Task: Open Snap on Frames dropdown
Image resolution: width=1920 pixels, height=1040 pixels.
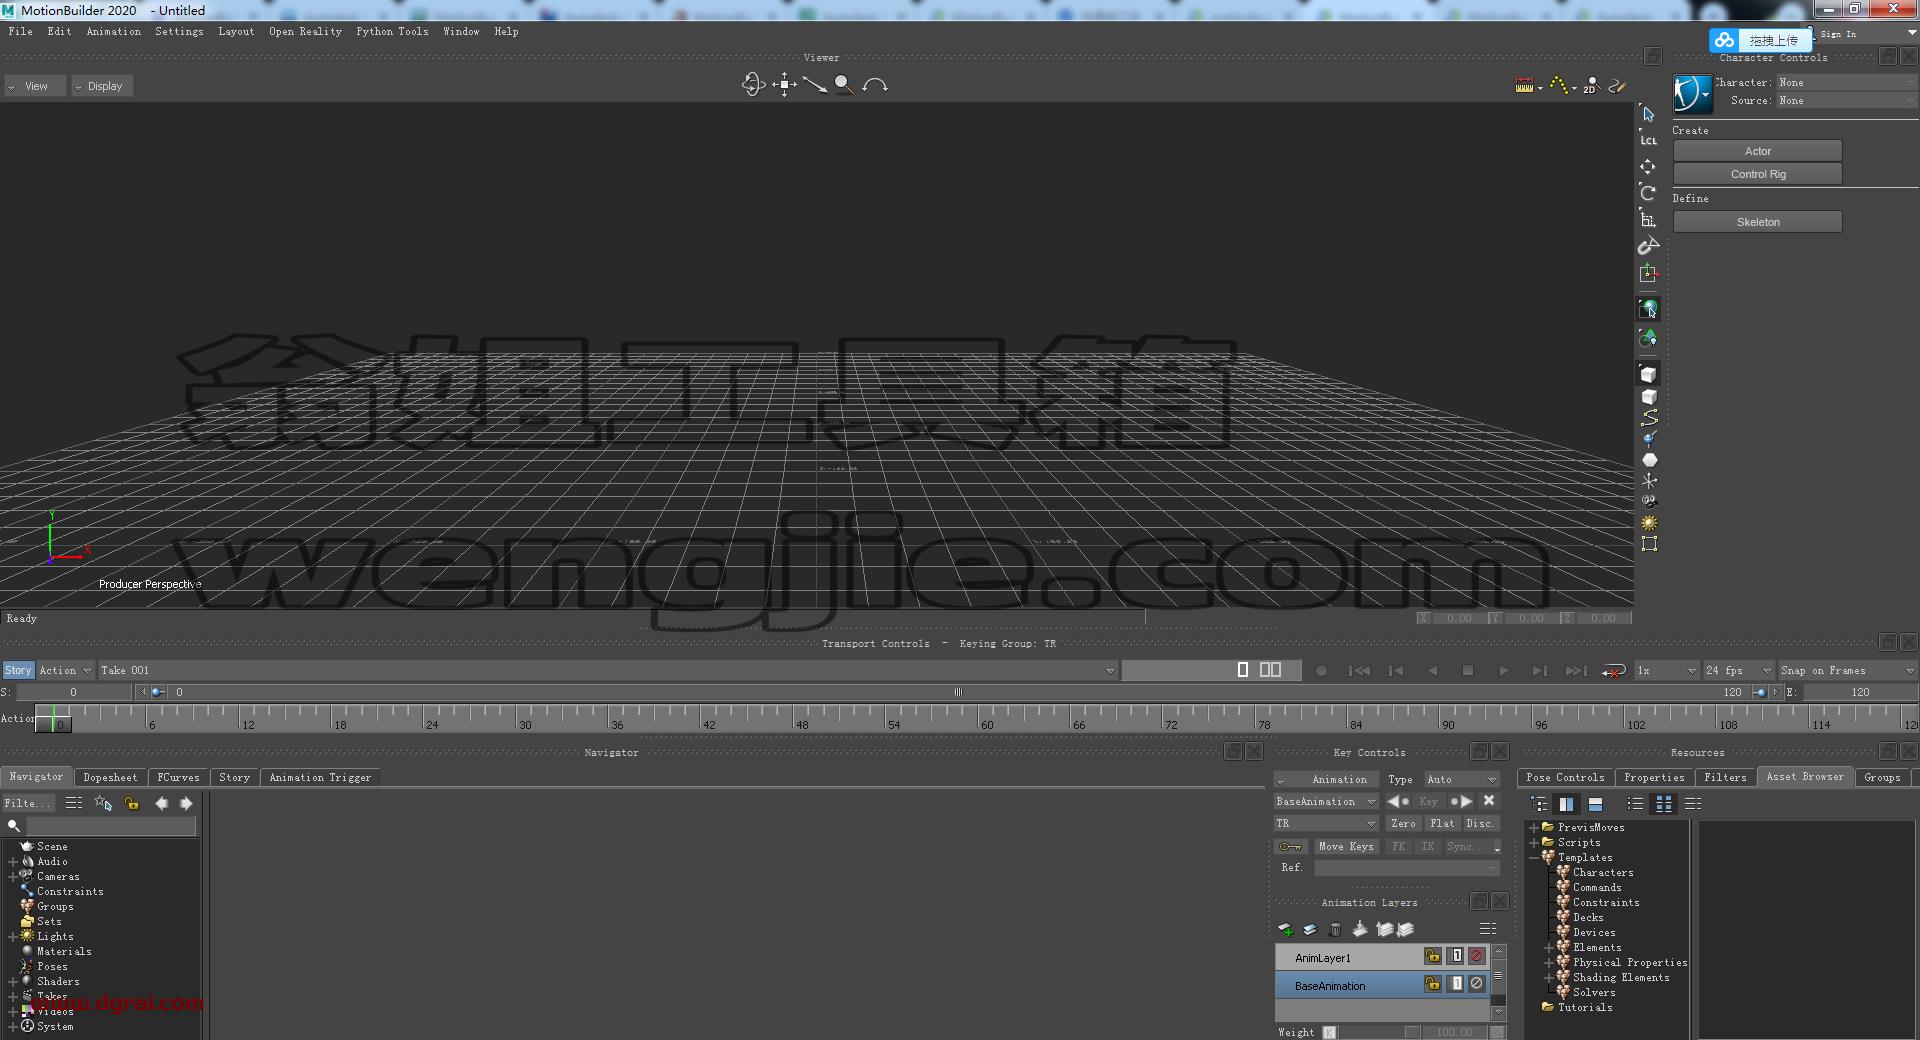Action: [x=1847, y=670]
